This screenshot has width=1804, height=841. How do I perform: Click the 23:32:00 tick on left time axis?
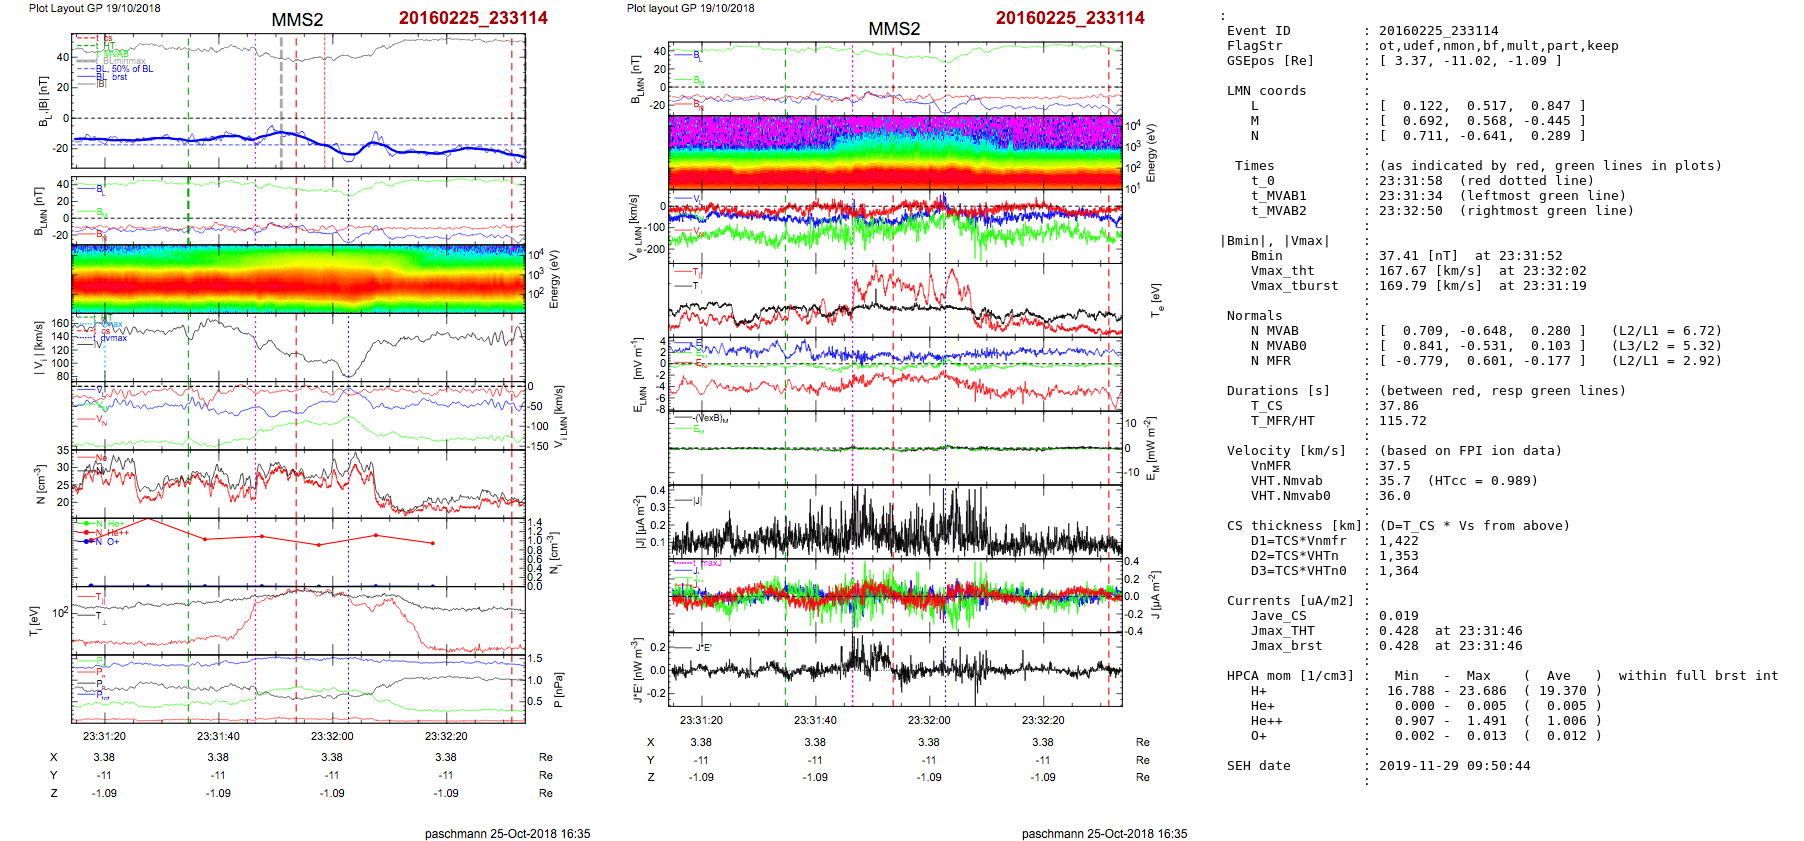[332, 736]
